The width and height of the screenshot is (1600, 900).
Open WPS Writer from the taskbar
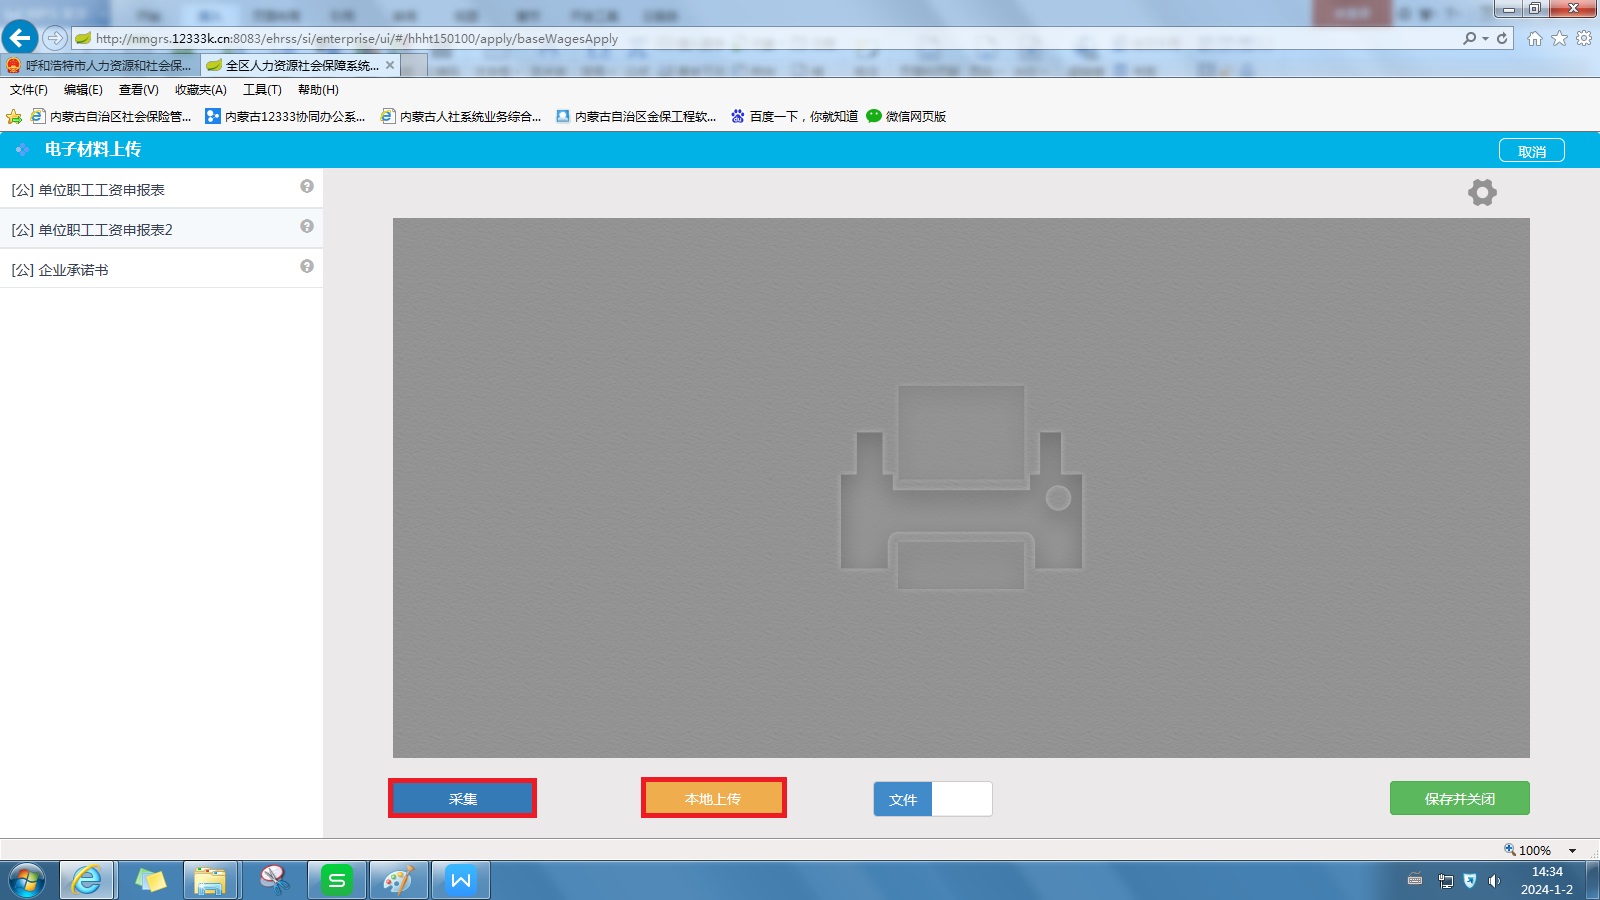(x=460, y=880)
